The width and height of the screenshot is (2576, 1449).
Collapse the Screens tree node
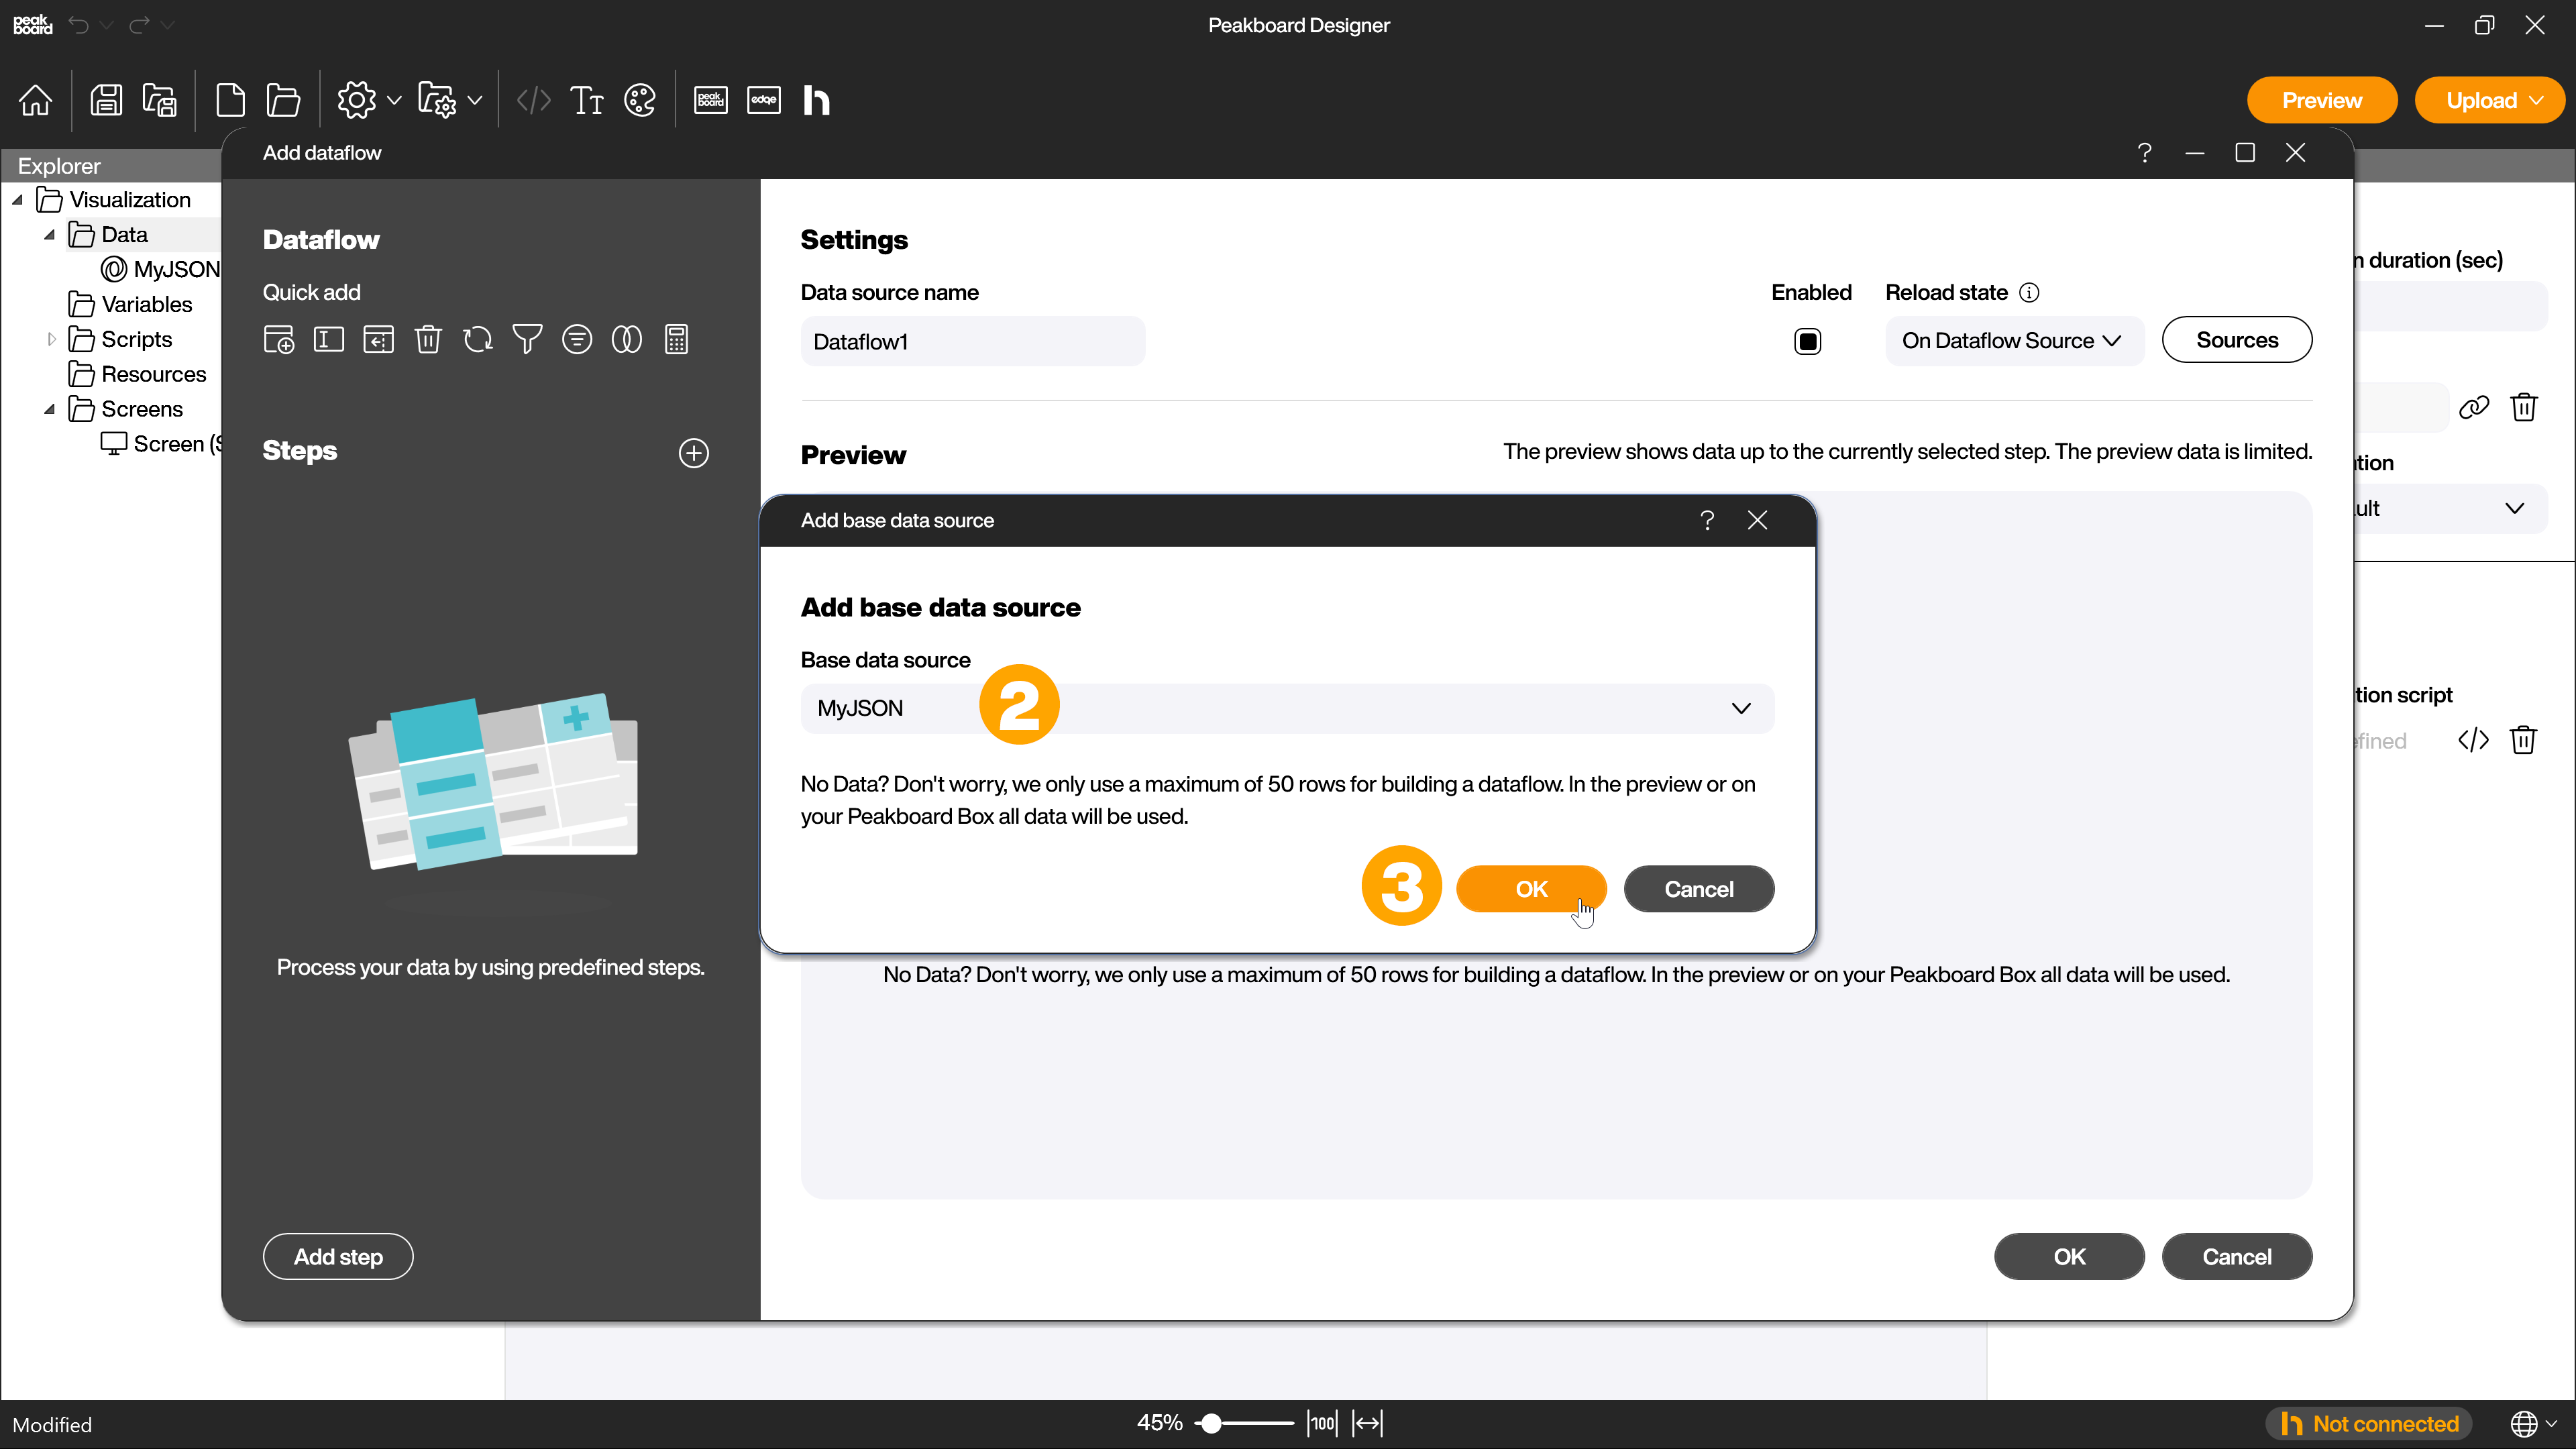click(x=49, y=409)
